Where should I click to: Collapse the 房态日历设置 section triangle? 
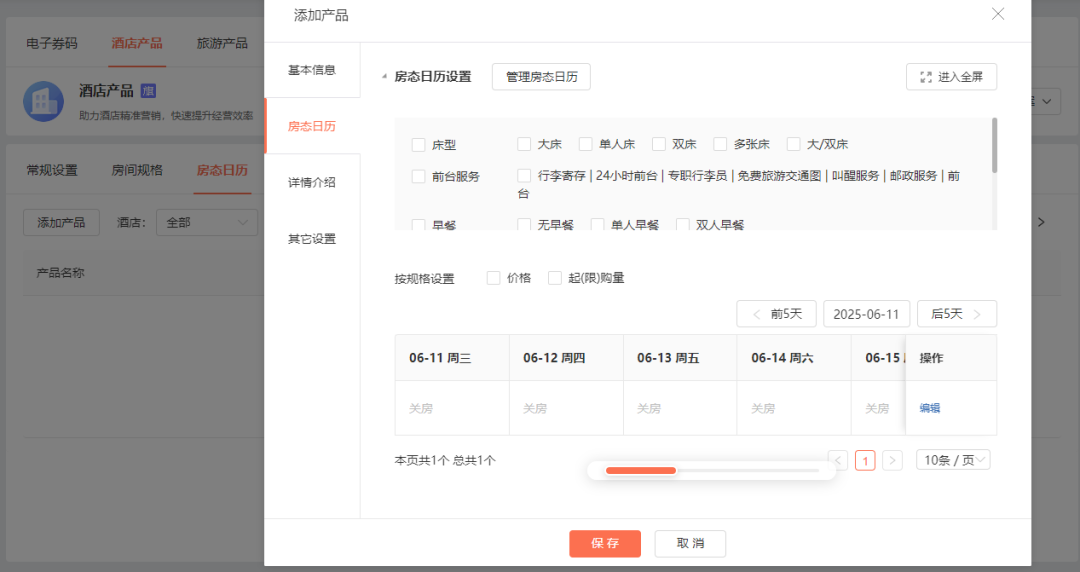coord(384,76)
